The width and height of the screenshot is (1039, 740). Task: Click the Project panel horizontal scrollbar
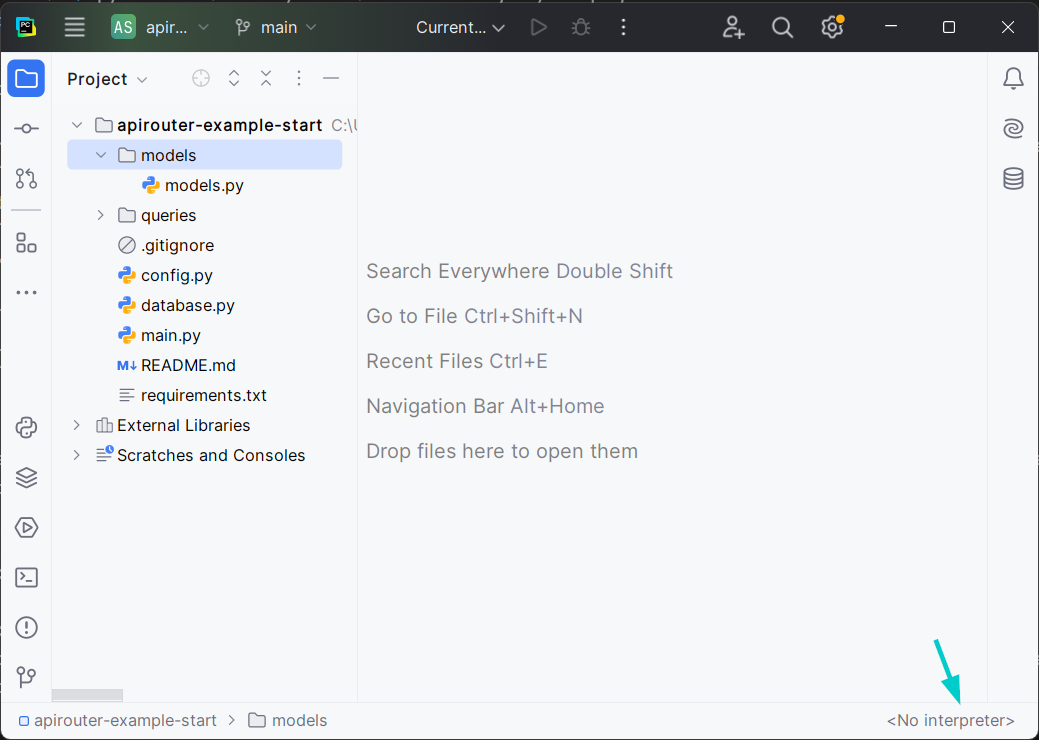tap(87, 696)
